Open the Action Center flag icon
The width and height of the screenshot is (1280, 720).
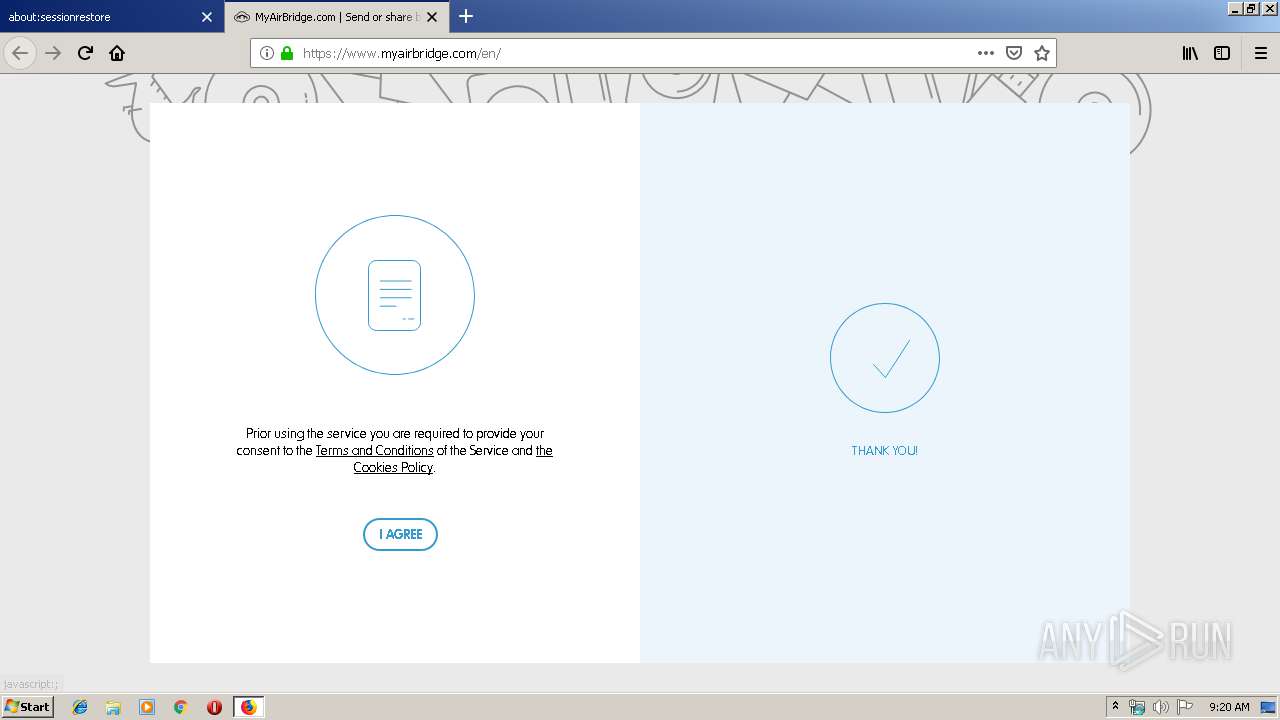coord(1185,707)
